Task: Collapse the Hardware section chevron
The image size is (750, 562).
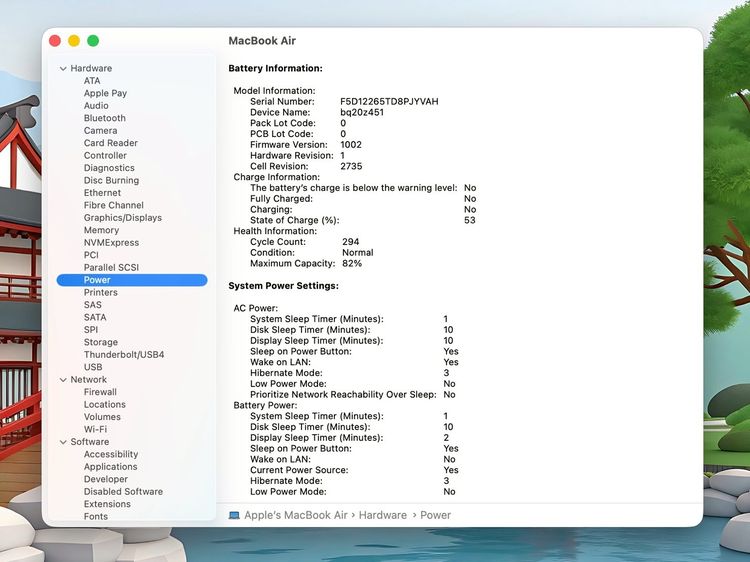Action: point(63,68)
